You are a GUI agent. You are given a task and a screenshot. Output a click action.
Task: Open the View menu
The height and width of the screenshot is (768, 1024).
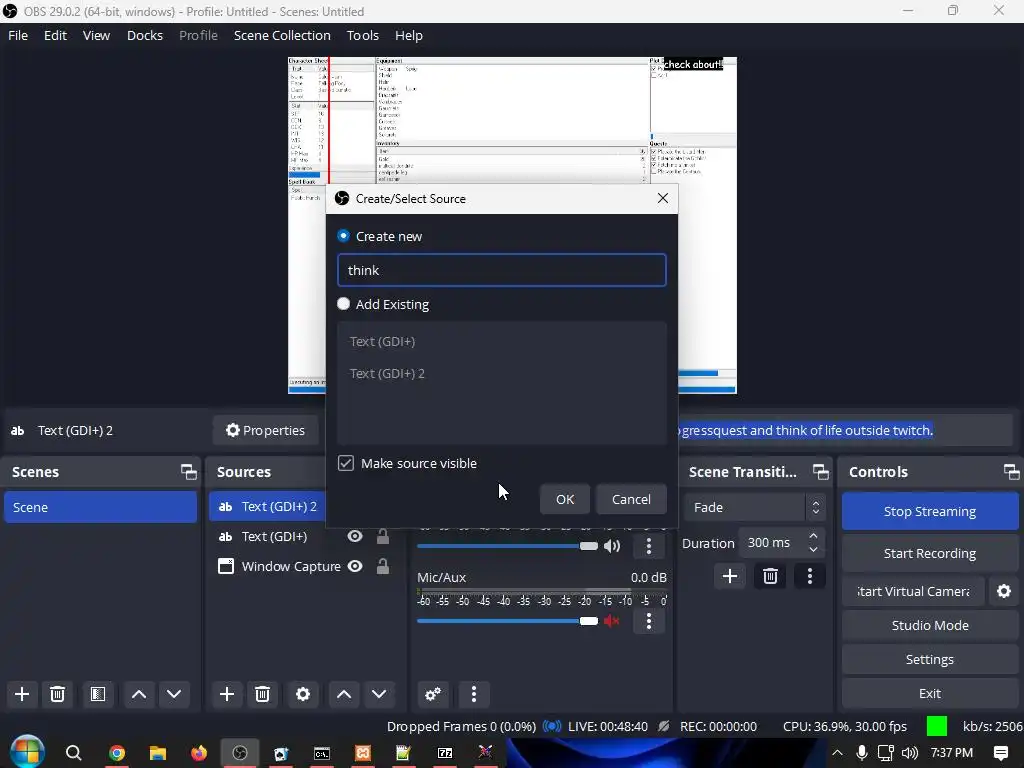[96, 35]
